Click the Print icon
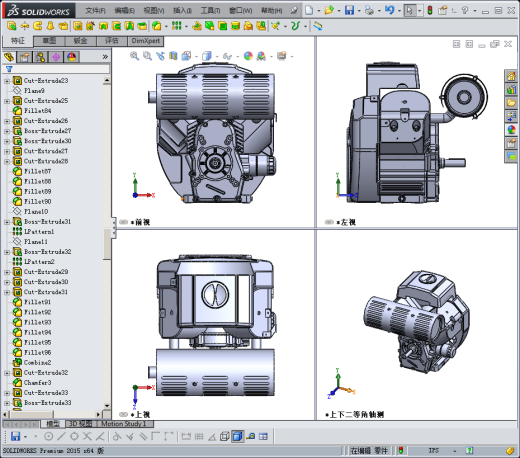 click(369, 11)
